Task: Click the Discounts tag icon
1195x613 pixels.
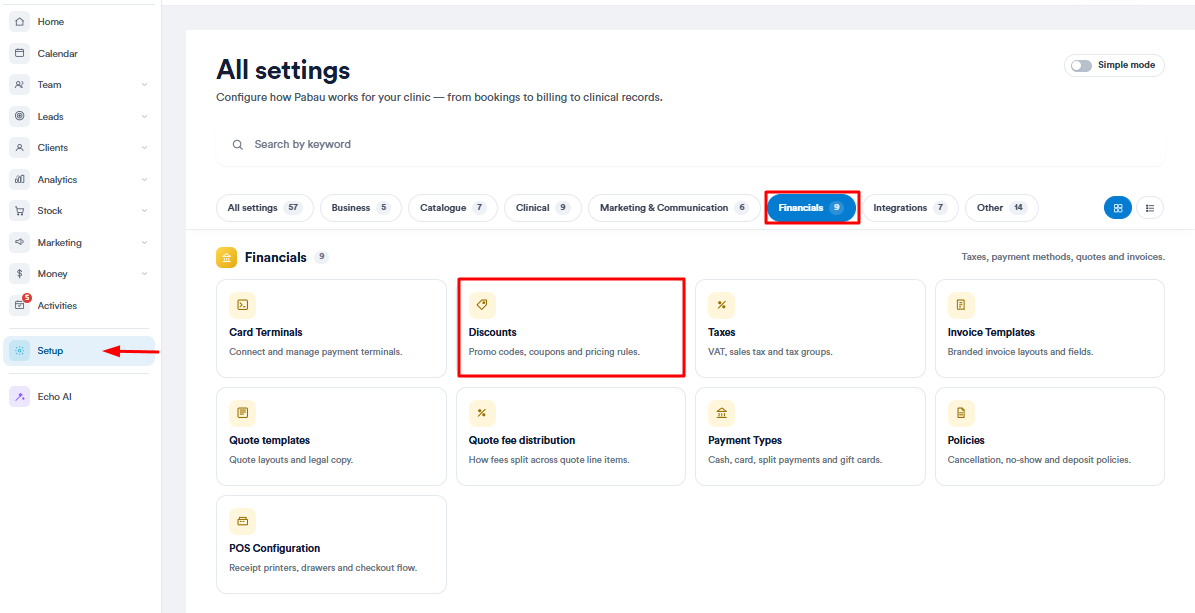Action: pos(482,305)
